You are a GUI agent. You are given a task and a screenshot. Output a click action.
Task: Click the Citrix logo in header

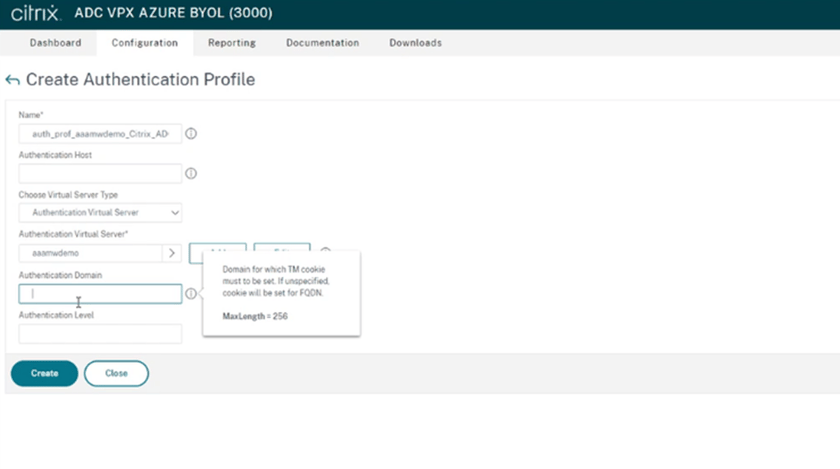click(36, 13)
